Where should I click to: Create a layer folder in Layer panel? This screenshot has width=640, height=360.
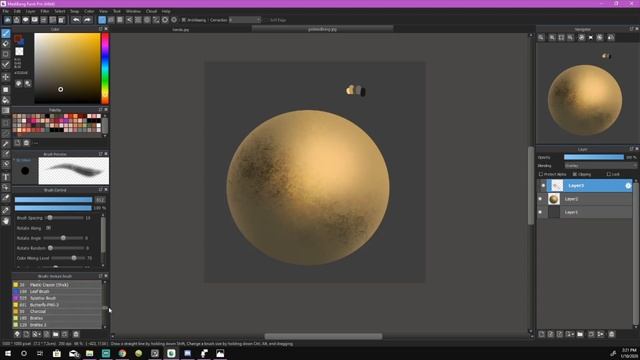(x=580, y=334)
